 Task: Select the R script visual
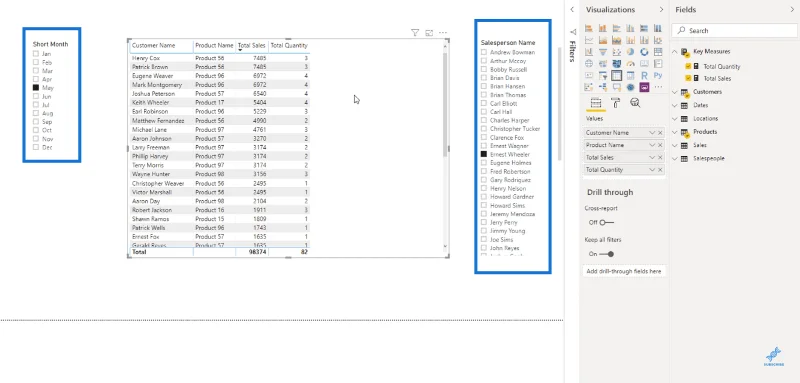pyautogui.click(x=644, y=75)
